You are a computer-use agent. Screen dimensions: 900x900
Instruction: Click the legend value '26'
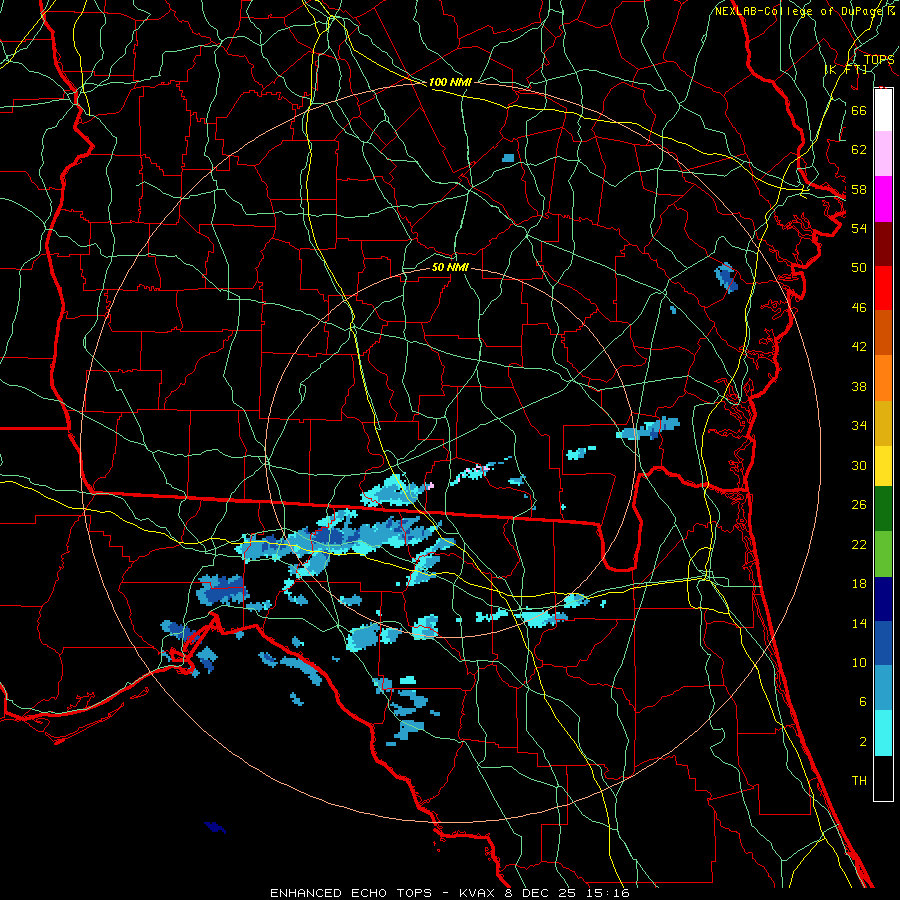pos(859,505)
